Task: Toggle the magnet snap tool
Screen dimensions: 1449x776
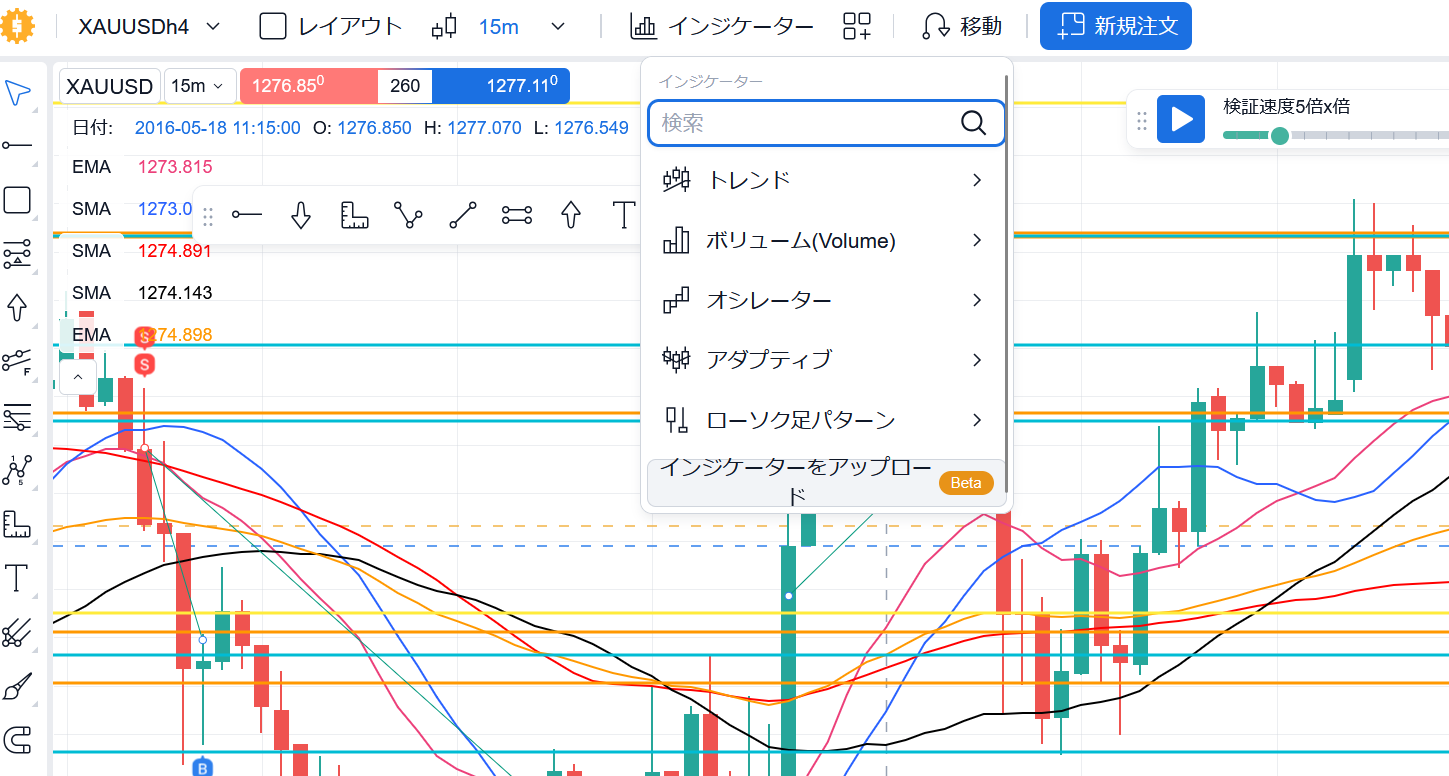Action: point(18,740)
